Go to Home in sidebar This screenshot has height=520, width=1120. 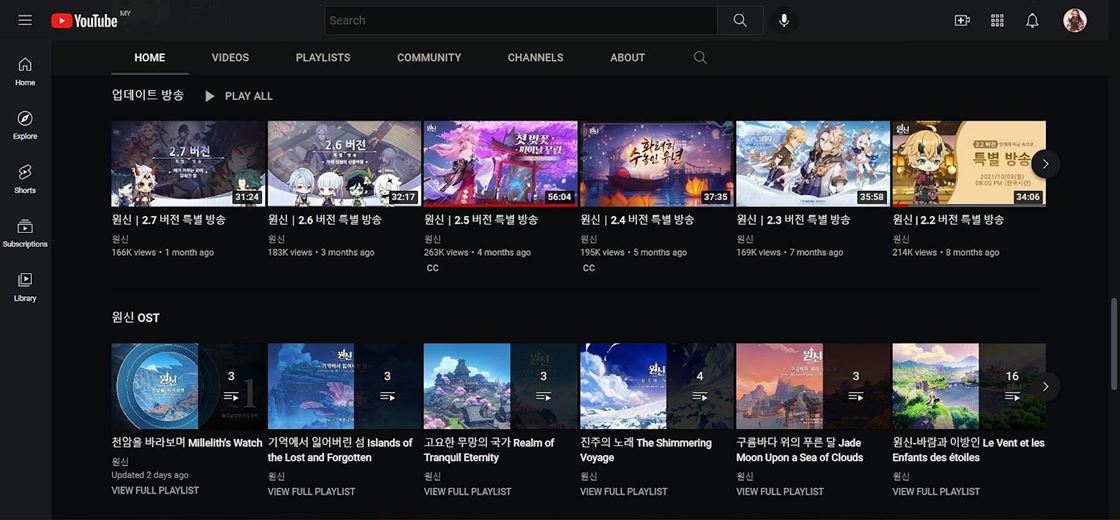(x=25, y=71)
